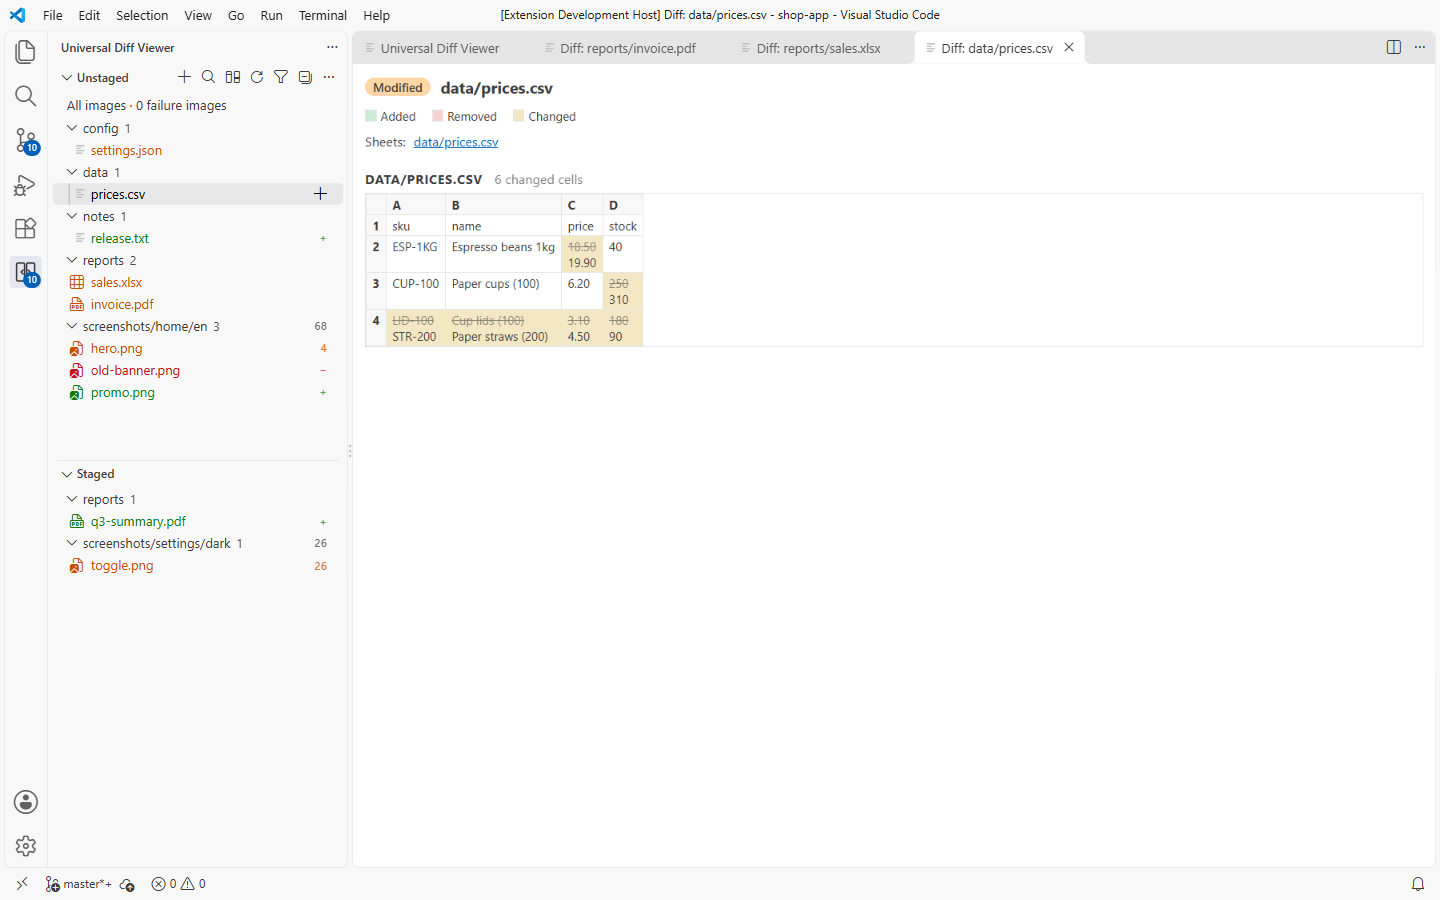Collapse the data folder
Screen dimensions: 1440x900
[x=72, y=172]
